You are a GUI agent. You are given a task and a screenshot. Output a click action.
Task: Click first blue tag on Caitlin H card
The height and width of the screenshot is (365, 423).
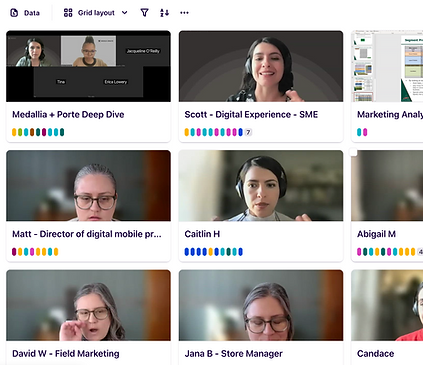187,252
